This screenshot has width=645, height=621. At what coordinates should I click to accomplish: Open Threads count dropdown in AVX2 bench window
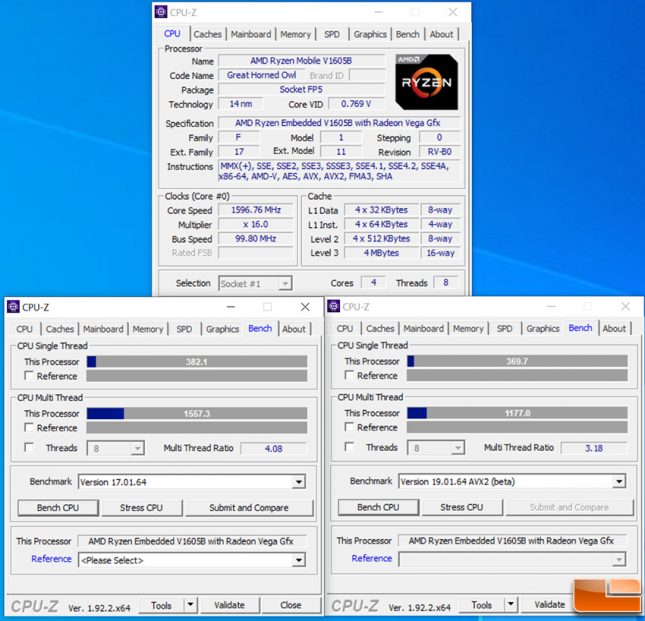pyautogui.click(x=436, y=447)
